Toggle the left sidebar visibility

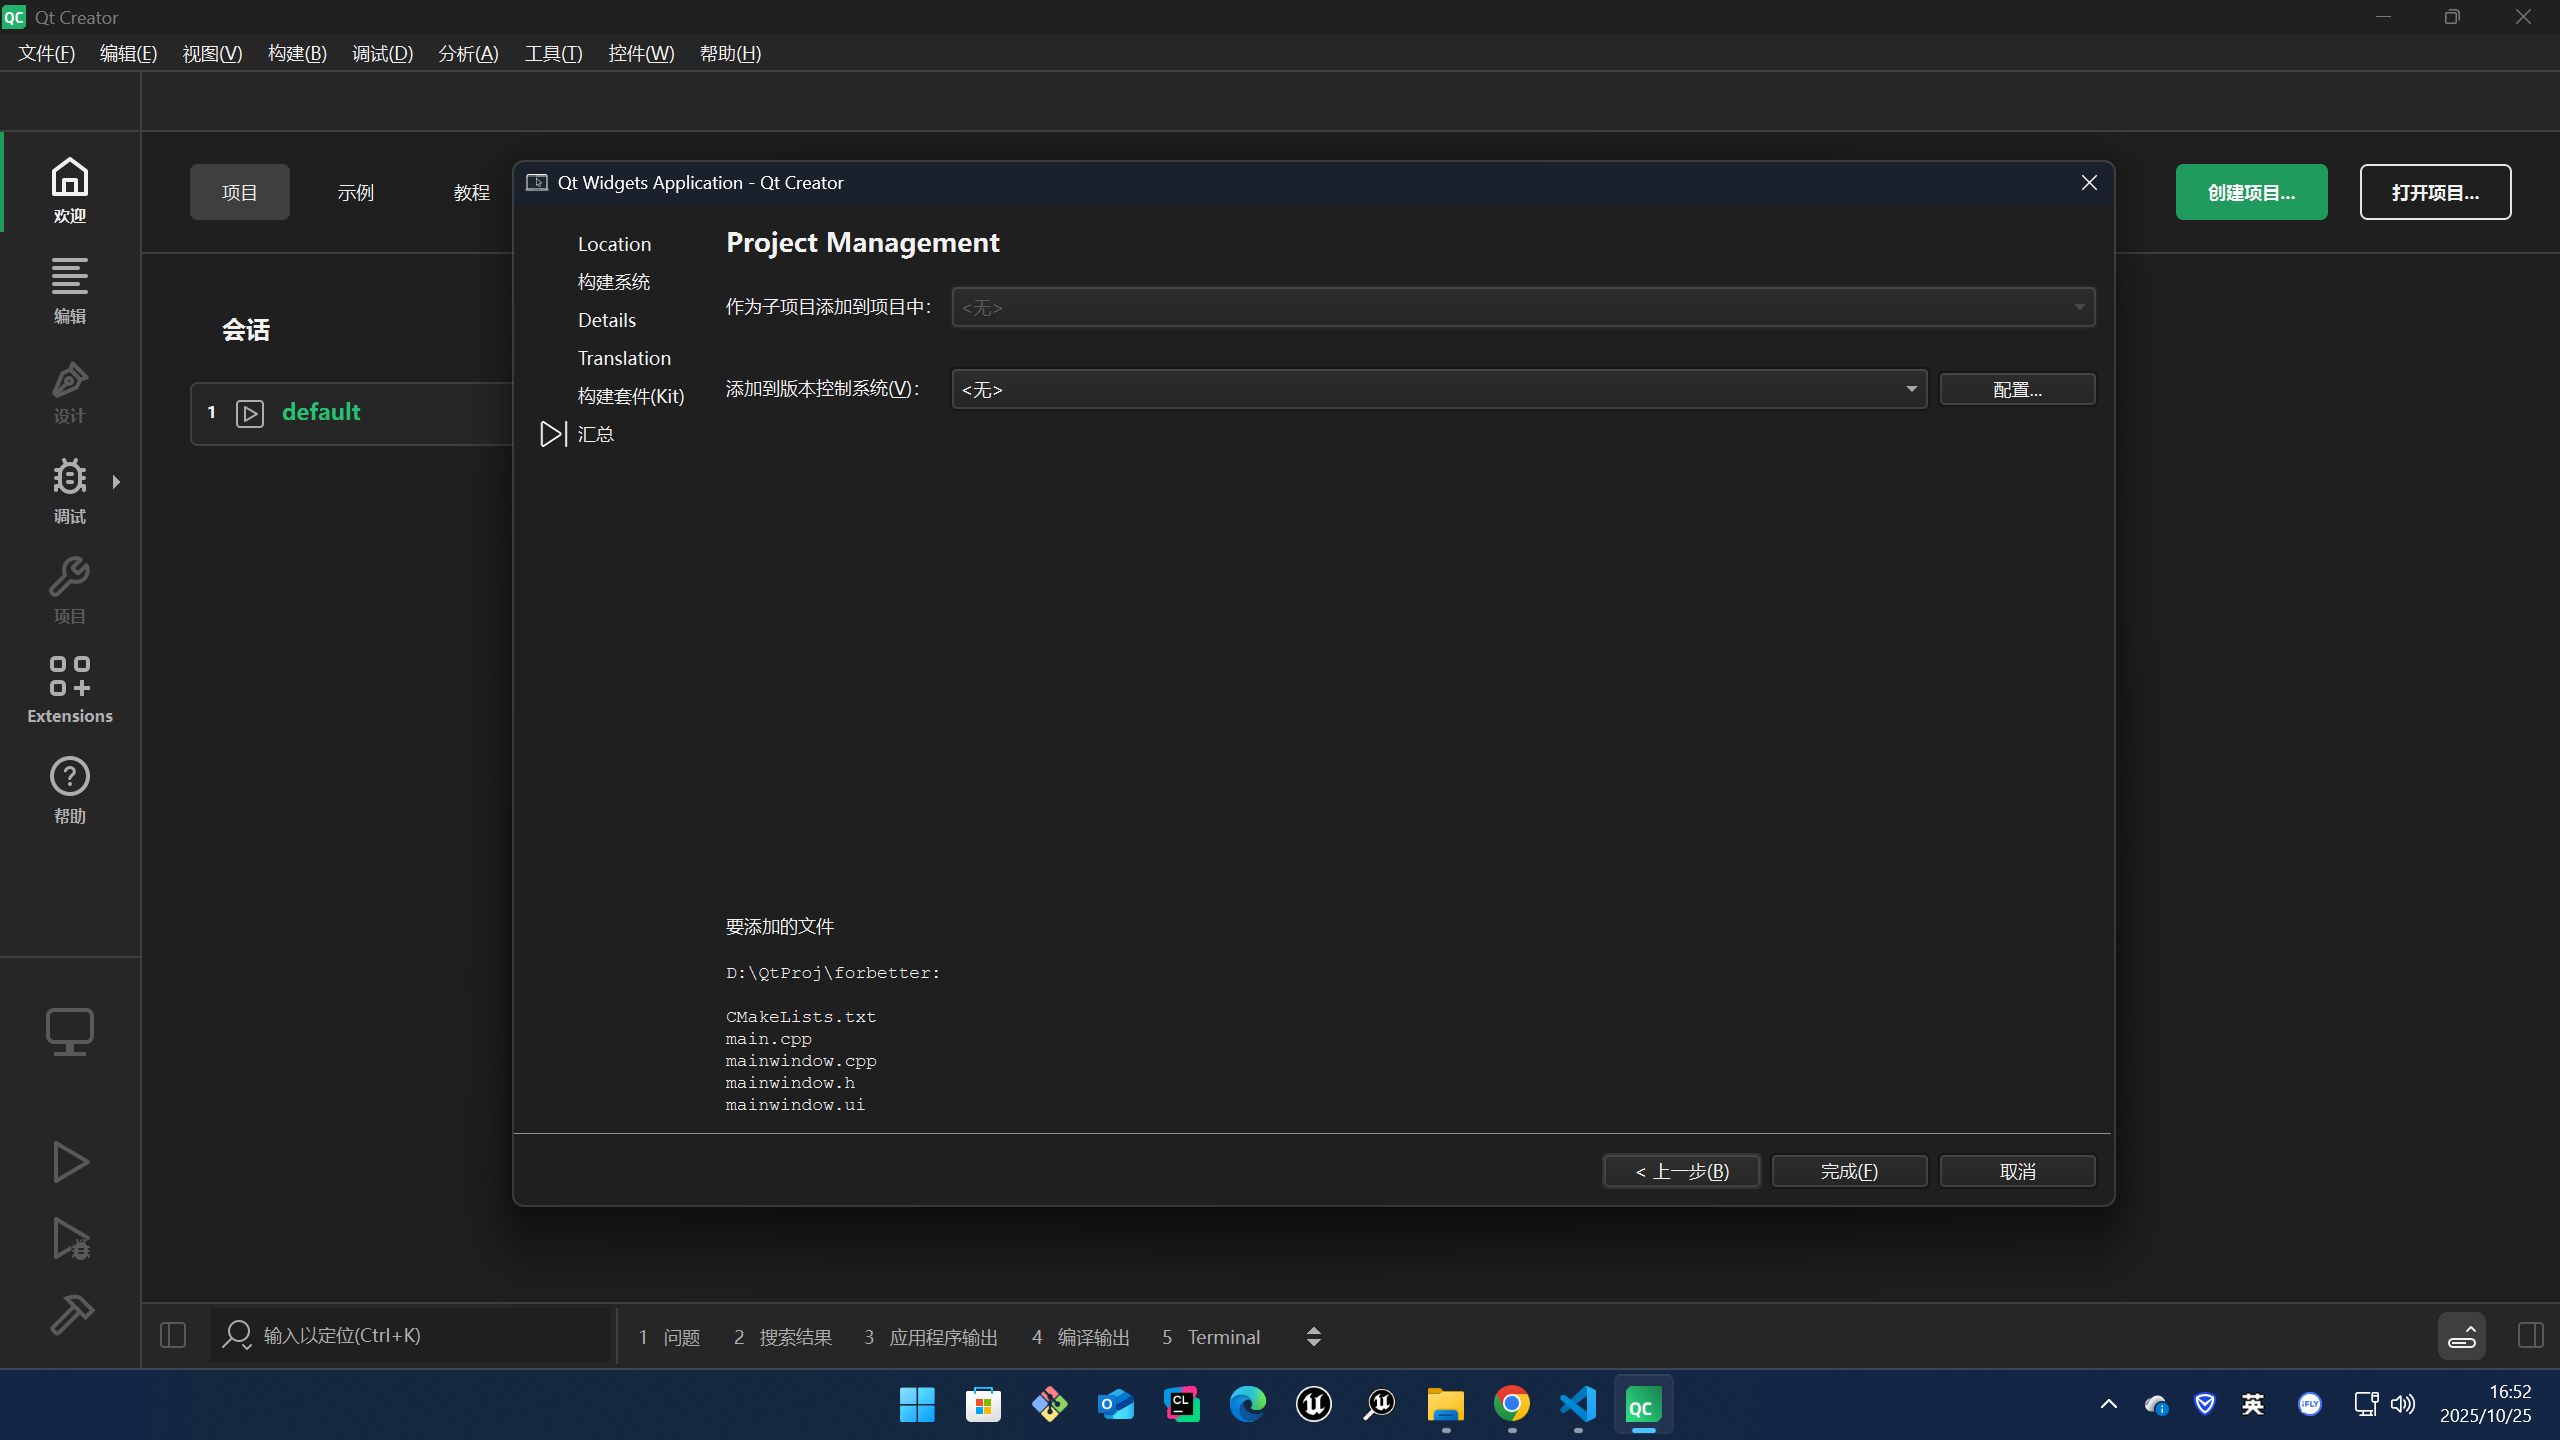(x=173, y=1335)
